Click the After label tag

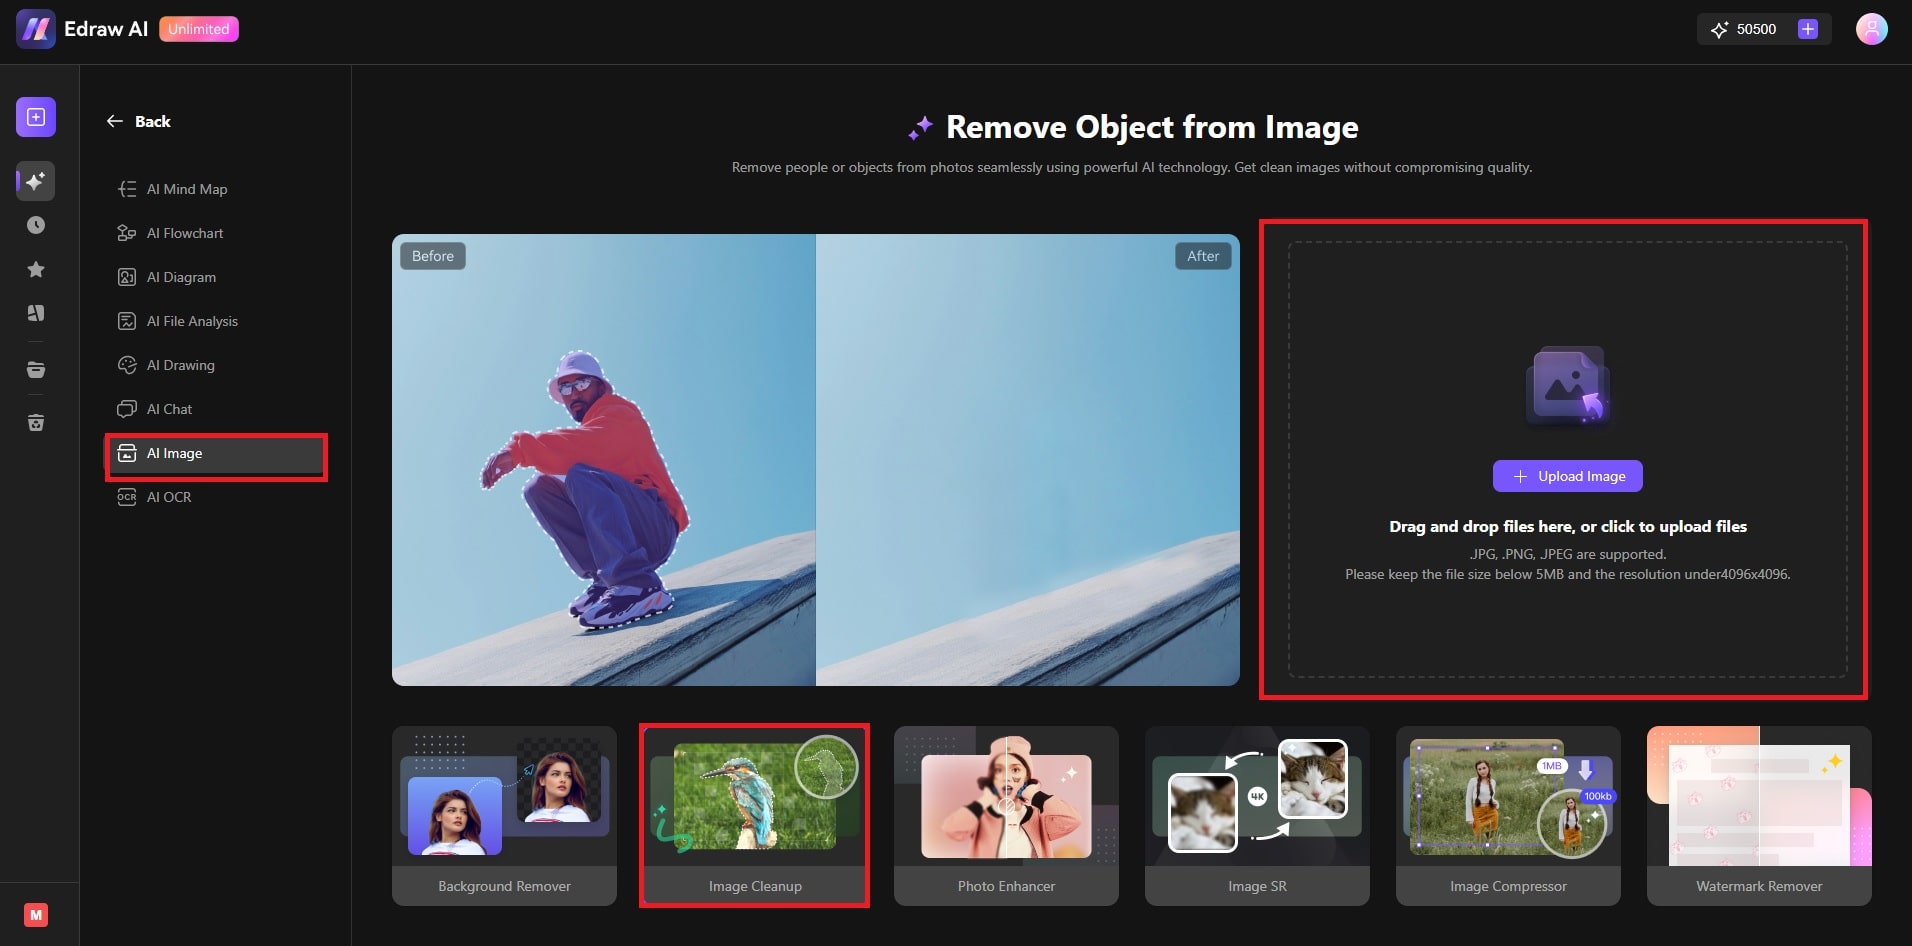pos(1203,256)
